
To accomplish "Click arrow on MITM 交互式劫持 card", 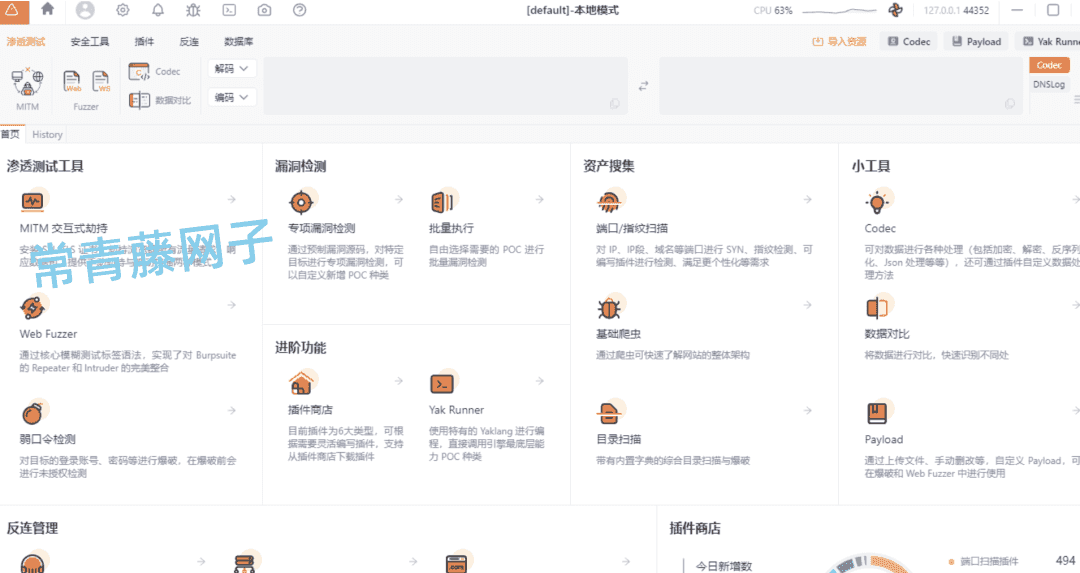I will point(232,199).
